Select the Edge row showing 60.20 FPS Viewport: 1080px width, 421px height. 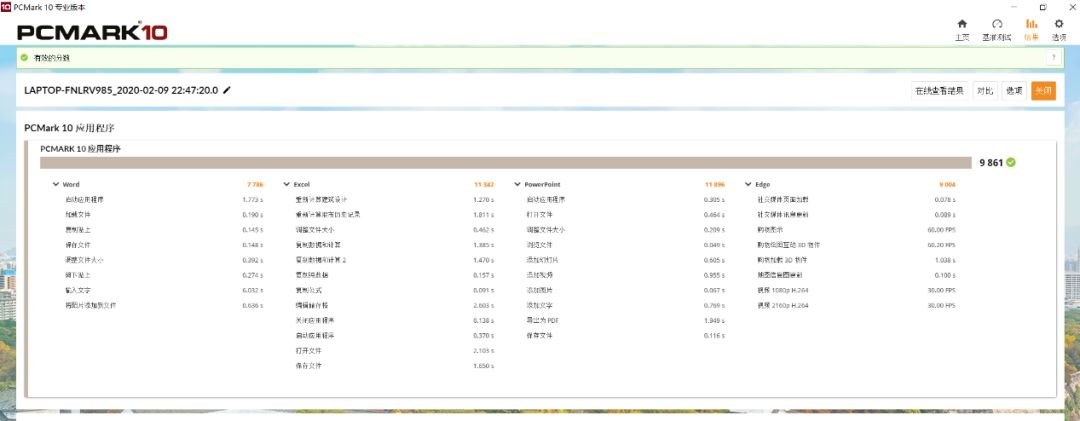856,245
